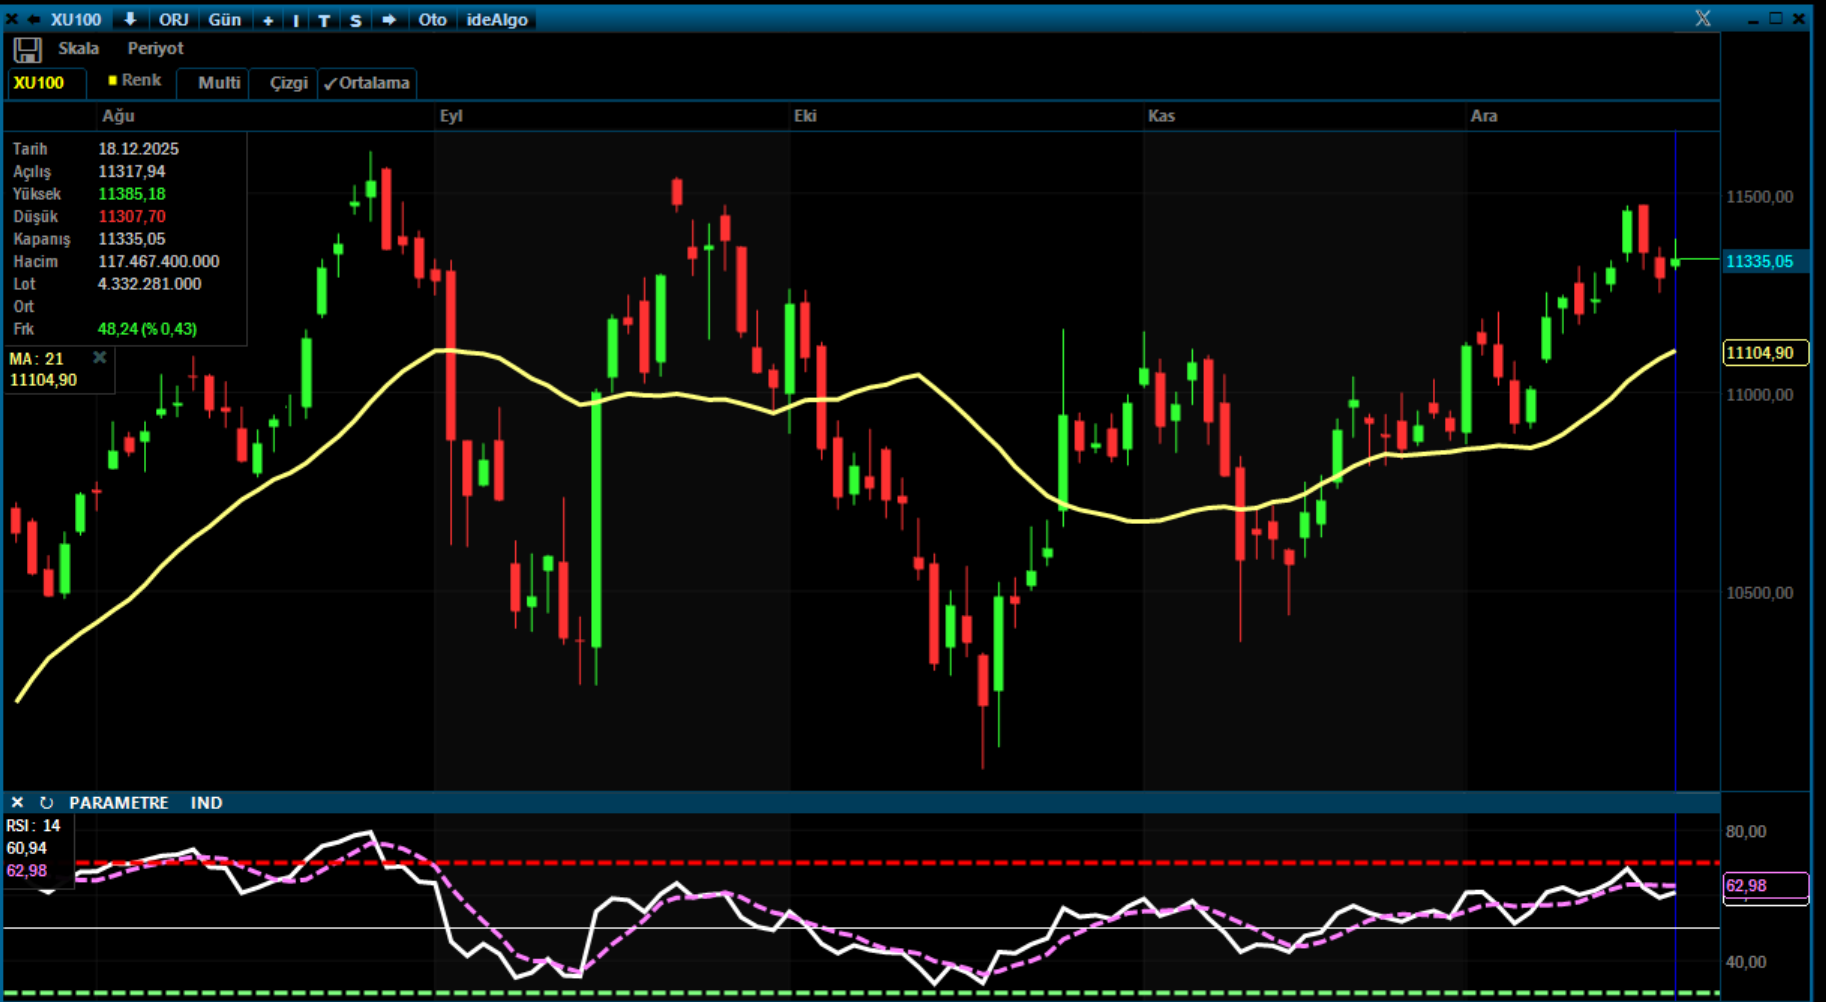
Task: Open the Gün period dropdown
Action: 224,20
